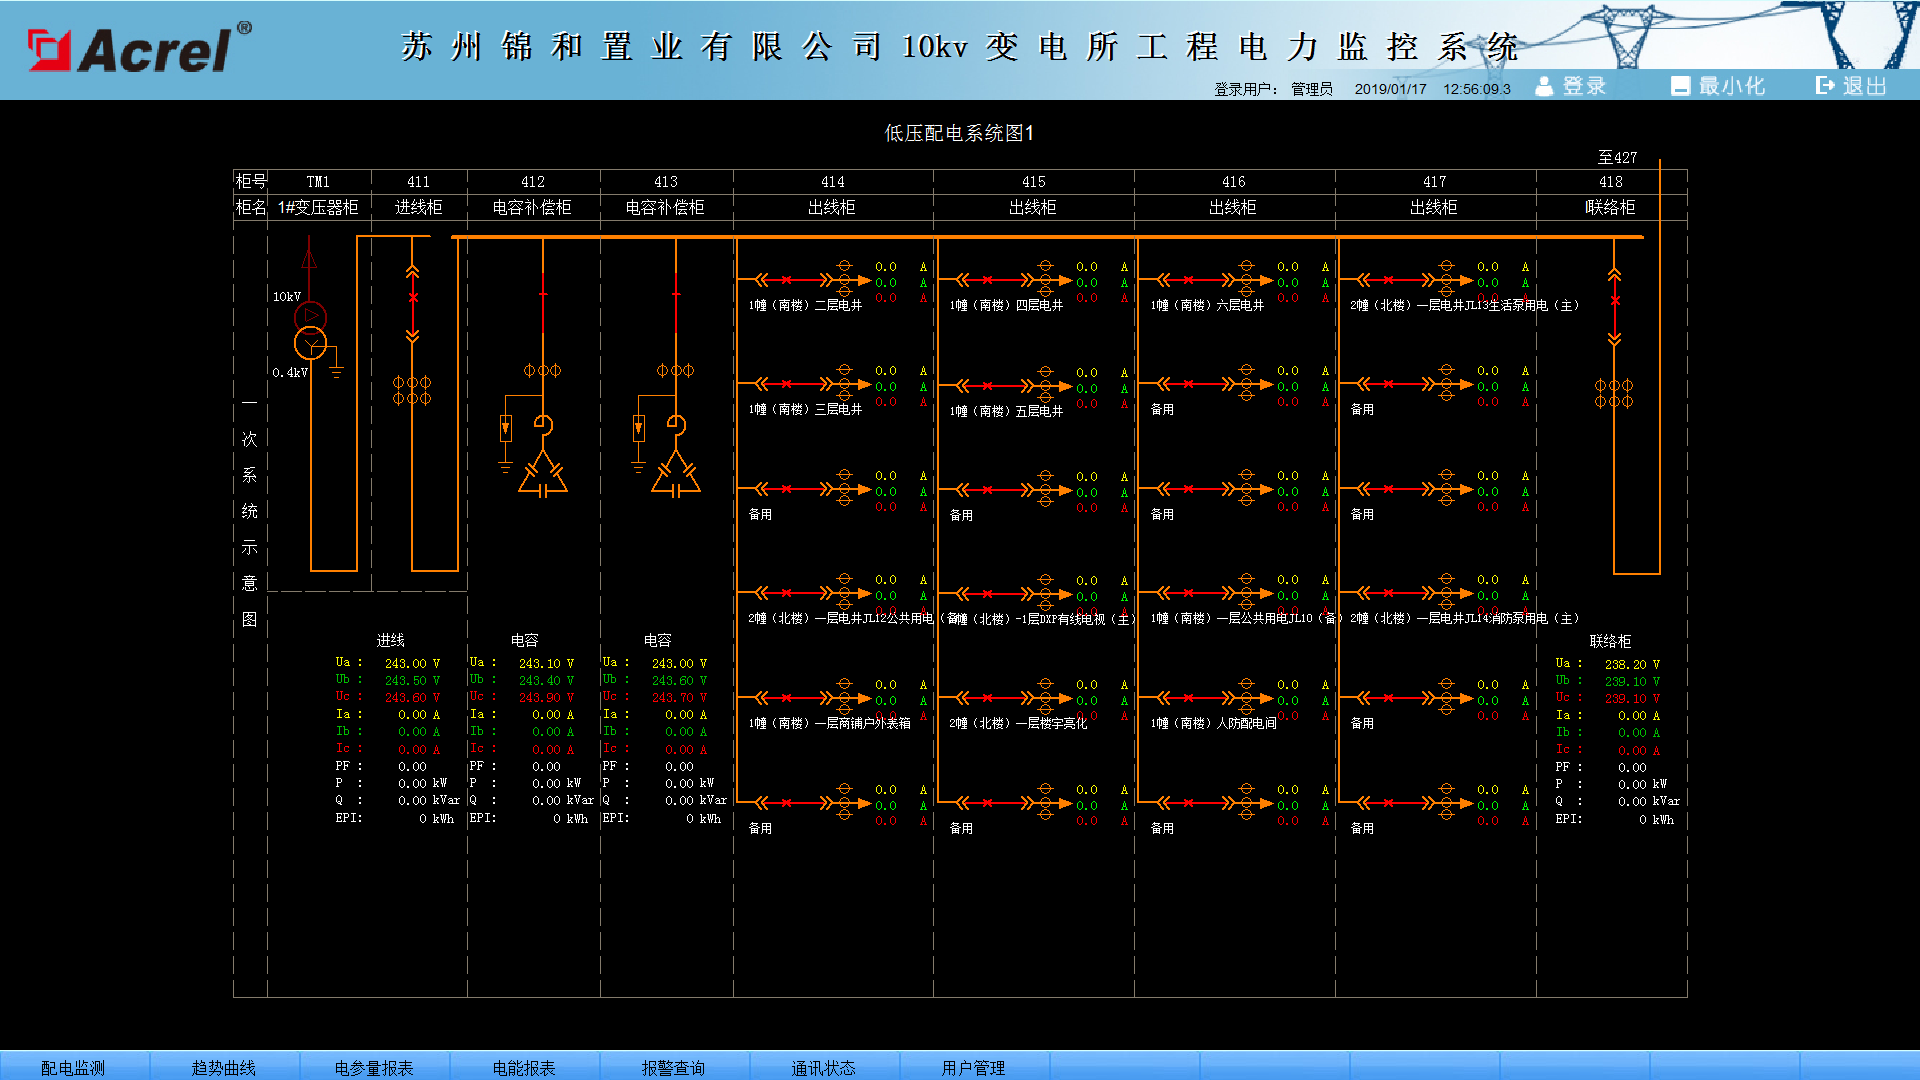Click the logged-in user 管理员
The width and height of the screenshot is (1920, 1080).
1312,89
